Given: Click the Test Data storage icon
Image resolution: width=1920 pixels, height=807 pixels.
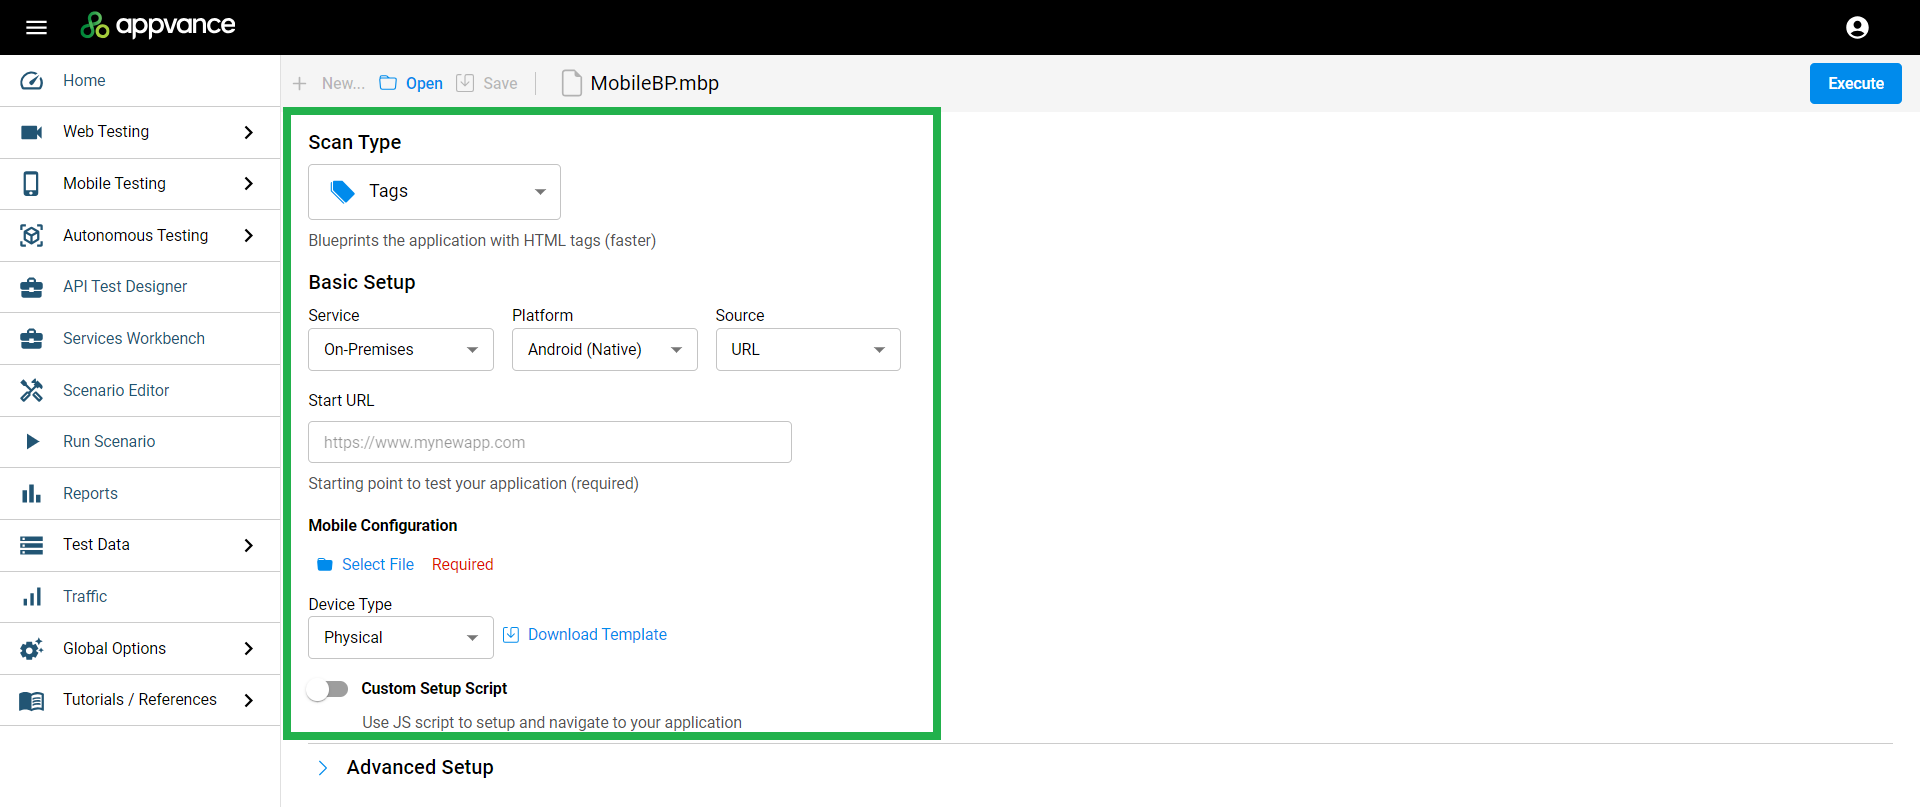Looking at the screenshot, I should (x=32, y=545).
